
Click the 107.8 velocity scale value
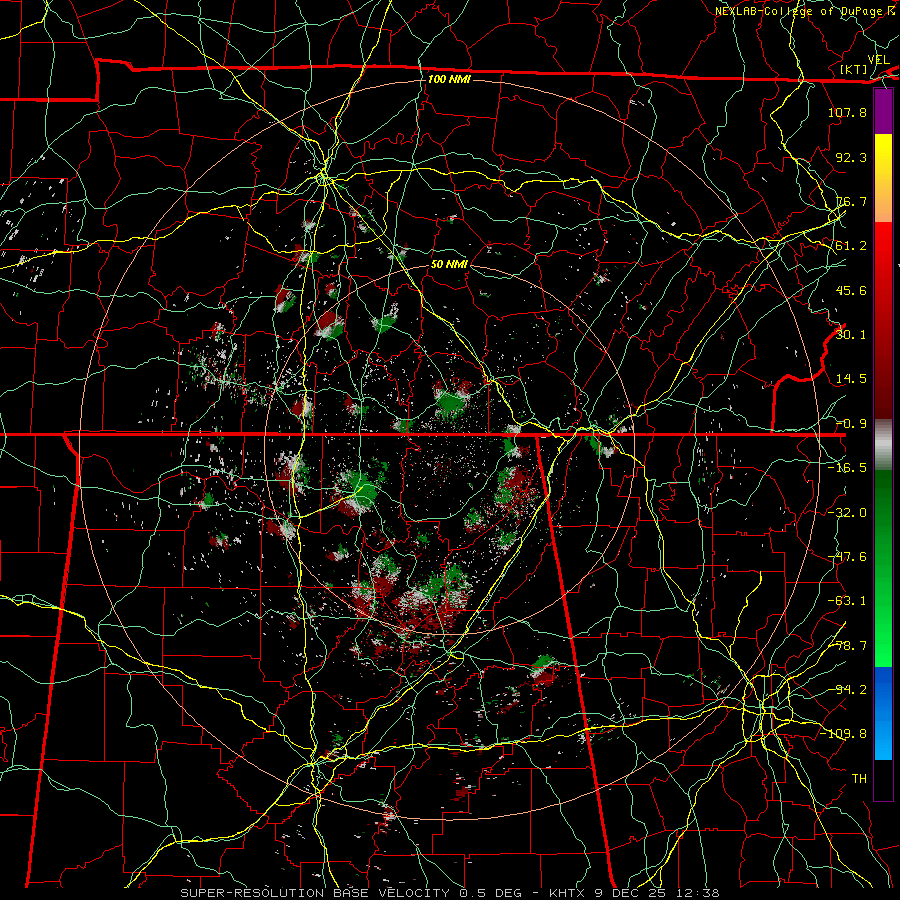click(847, 112)
